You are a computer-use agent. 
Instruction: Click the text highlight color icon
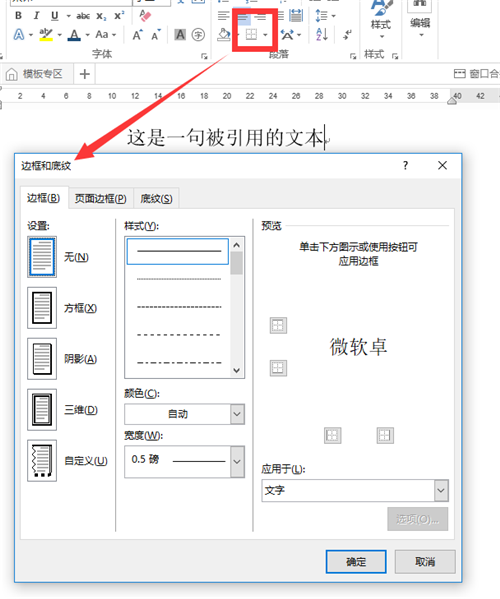click(46, 35)
